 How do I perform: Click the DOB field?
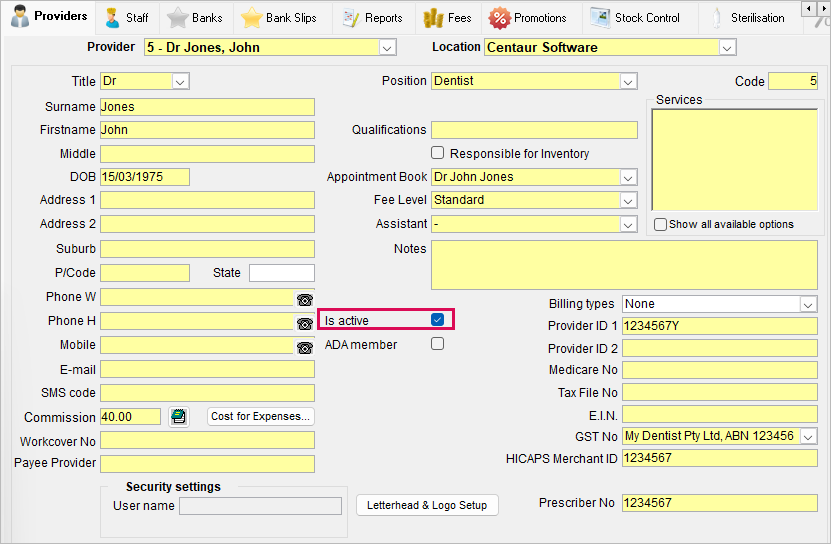pos(145,177)
